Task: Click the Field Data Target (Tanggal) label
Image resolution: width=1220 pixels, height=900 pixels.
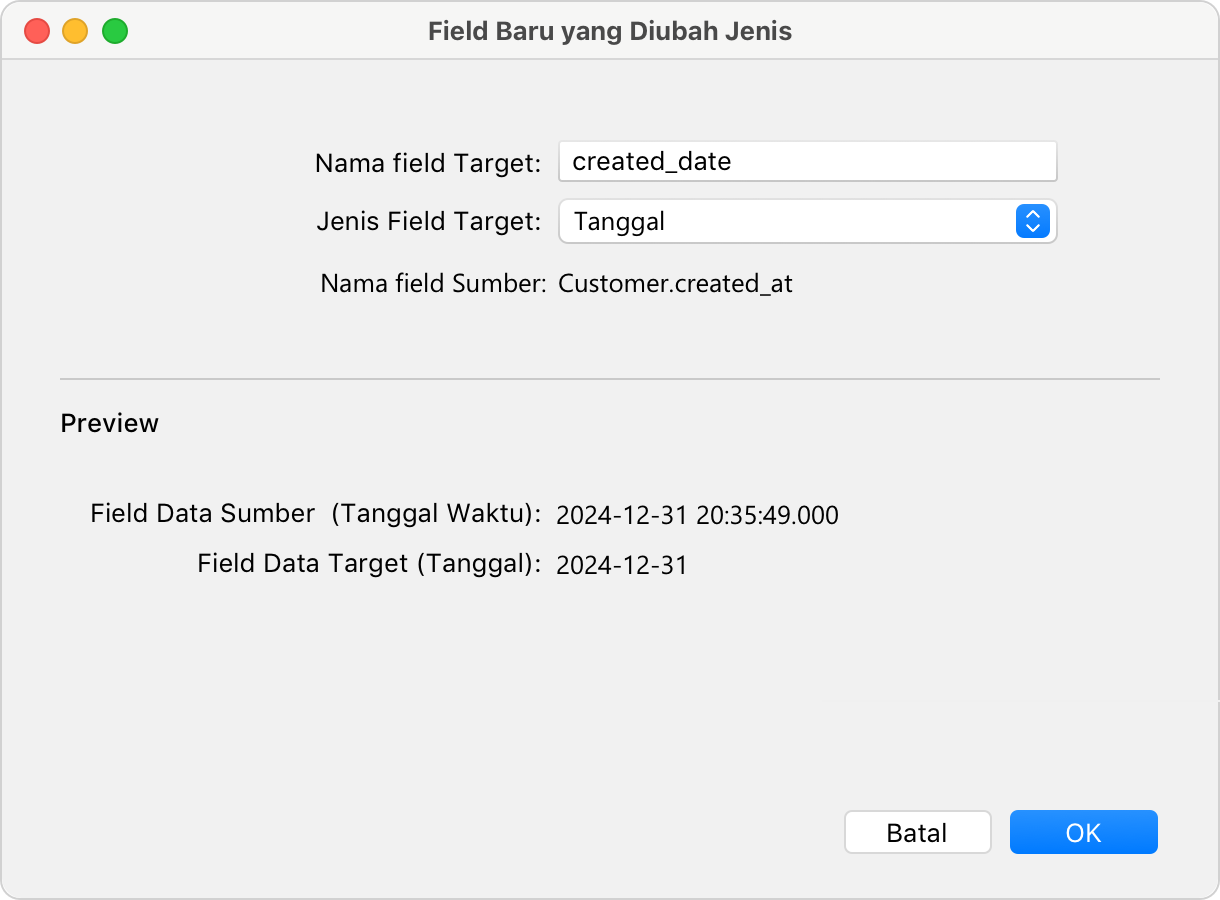Action: click(x=368, y=564)
